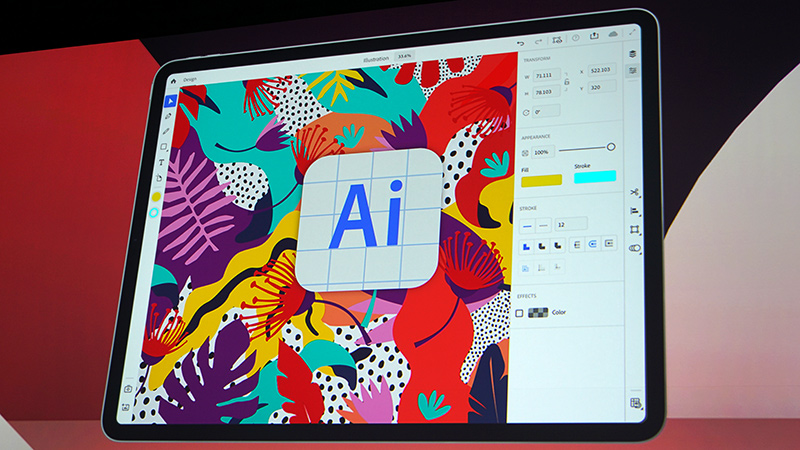This screenshot has width=800, height=450.
Task: Tap the Share export icon
Action: [x=594, y=36]
